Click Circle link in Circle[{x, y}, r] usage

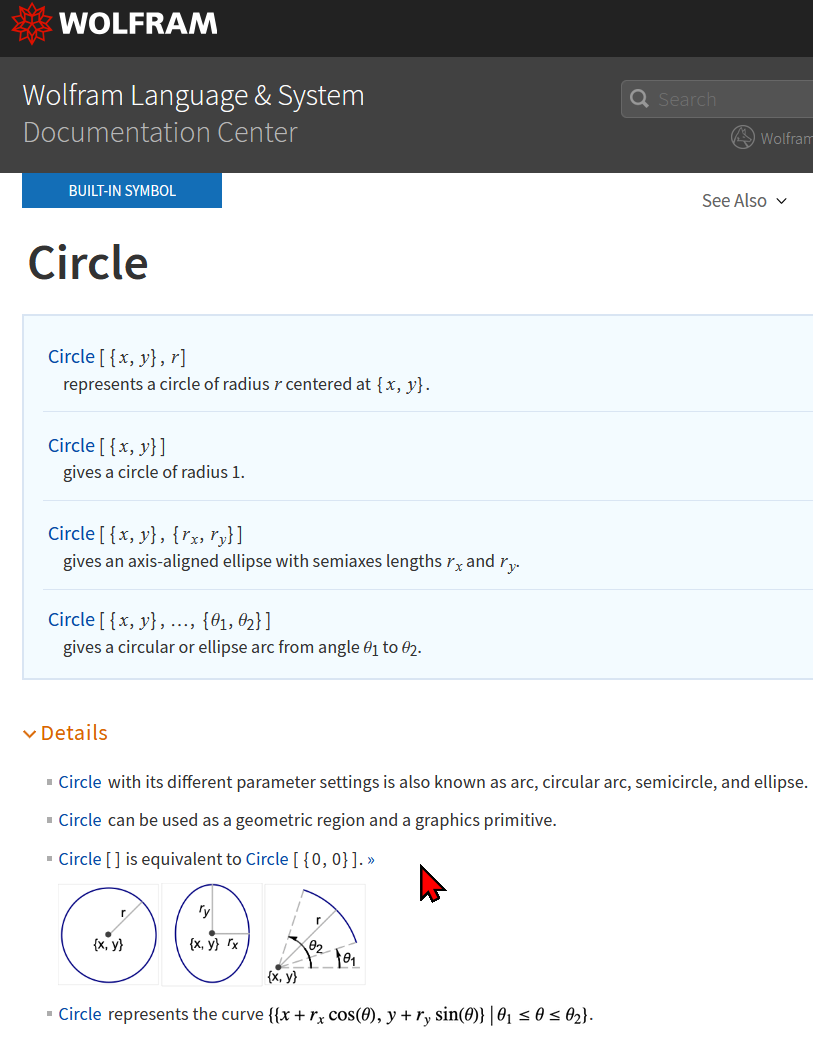point(72,357)
